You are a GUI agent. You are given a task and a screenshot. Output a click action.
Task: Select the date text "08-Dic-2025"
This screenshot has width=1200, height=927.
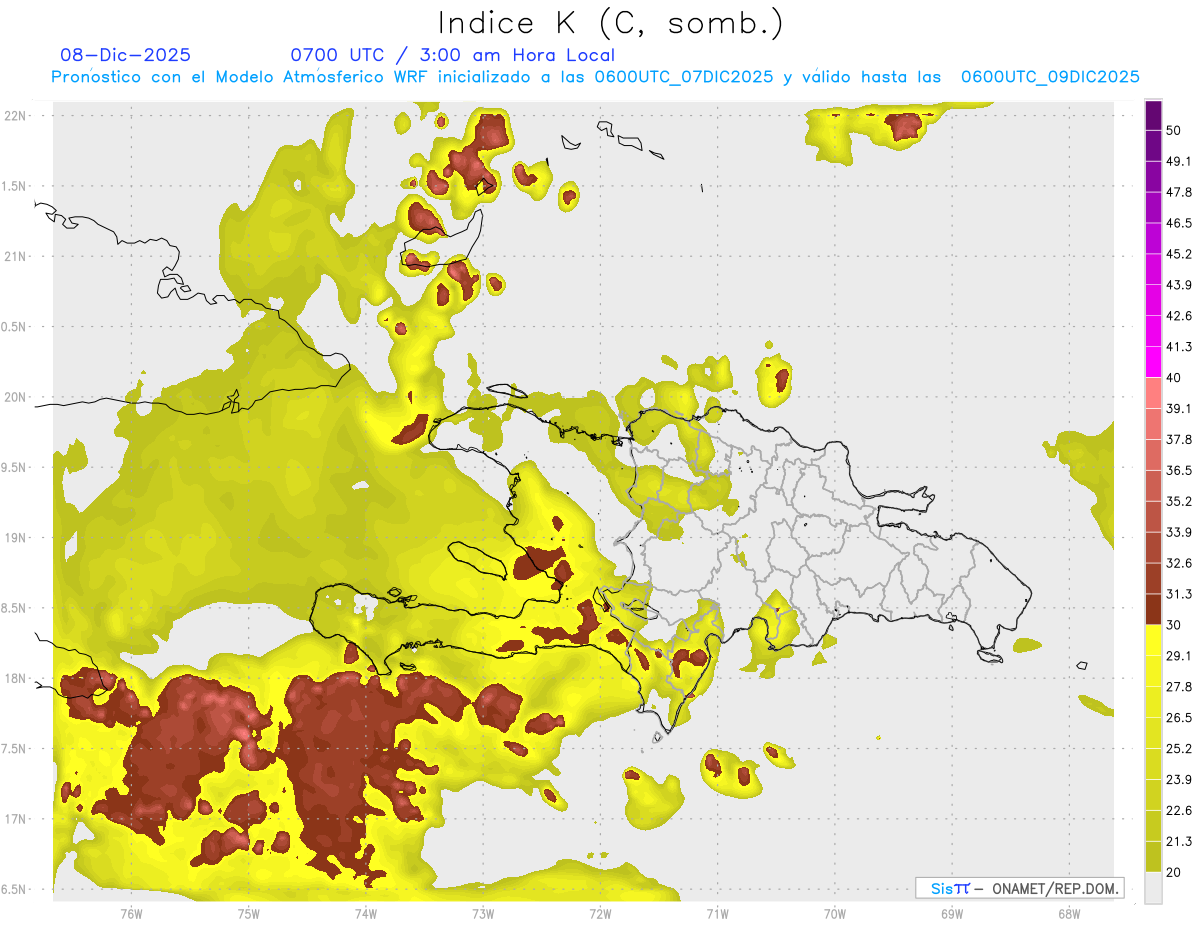click(x=125, y=55)
